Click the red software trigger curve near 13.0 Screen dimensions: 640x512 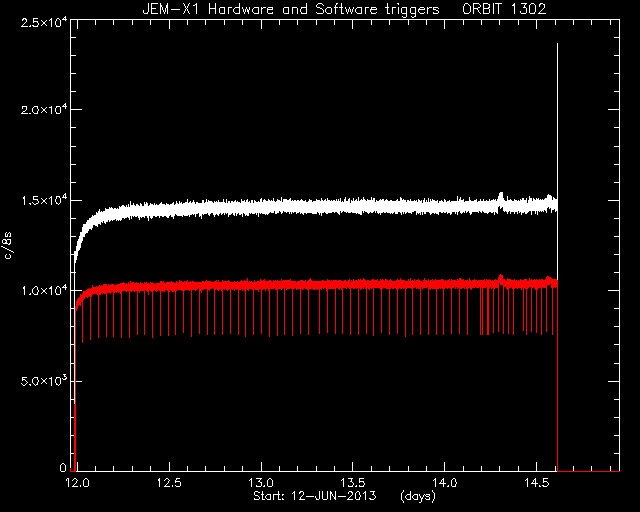pos(261,285)
